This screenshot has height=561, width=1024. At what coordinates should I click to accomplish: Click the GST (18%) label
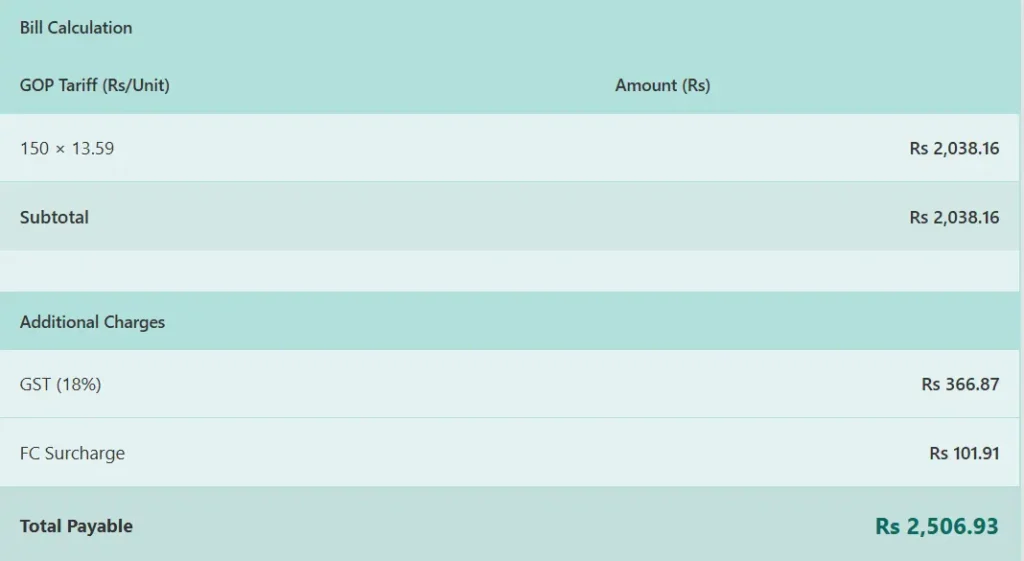[x=61, y=384]
